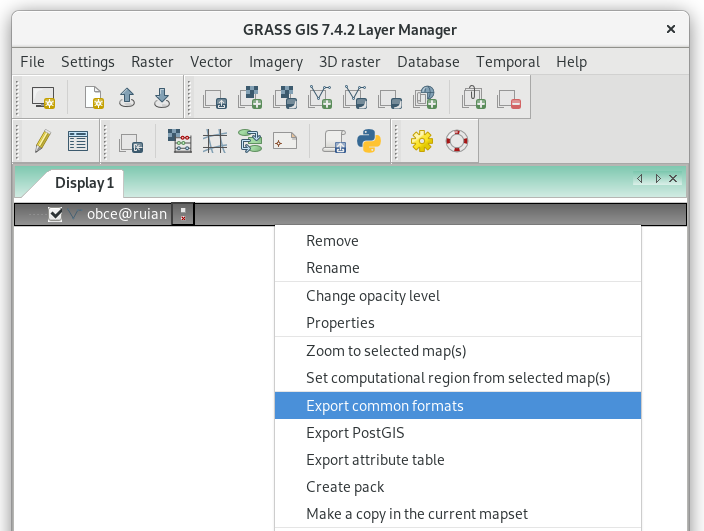Open the Vector menu
704x531 pixels.
click(211, 61)
